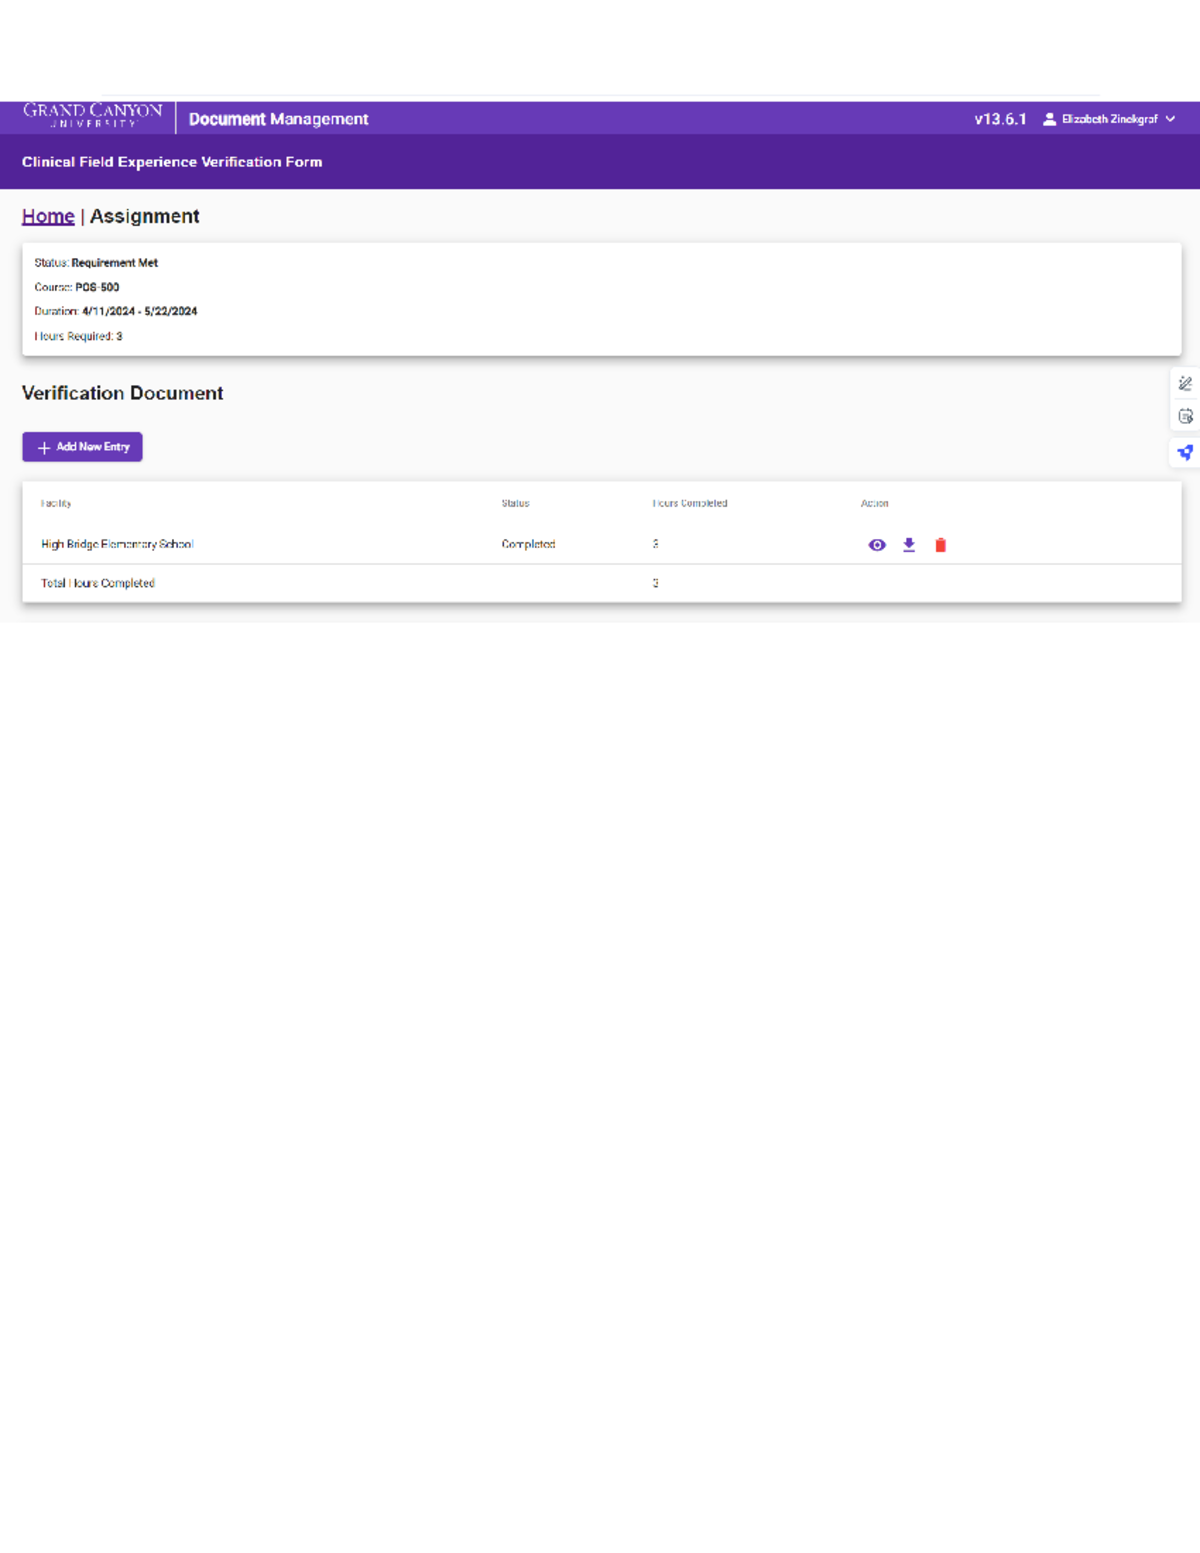Click the Document Management header title
This screenshot has height=1553, width=1200.
pyautogui.click(x=278, y=119)
